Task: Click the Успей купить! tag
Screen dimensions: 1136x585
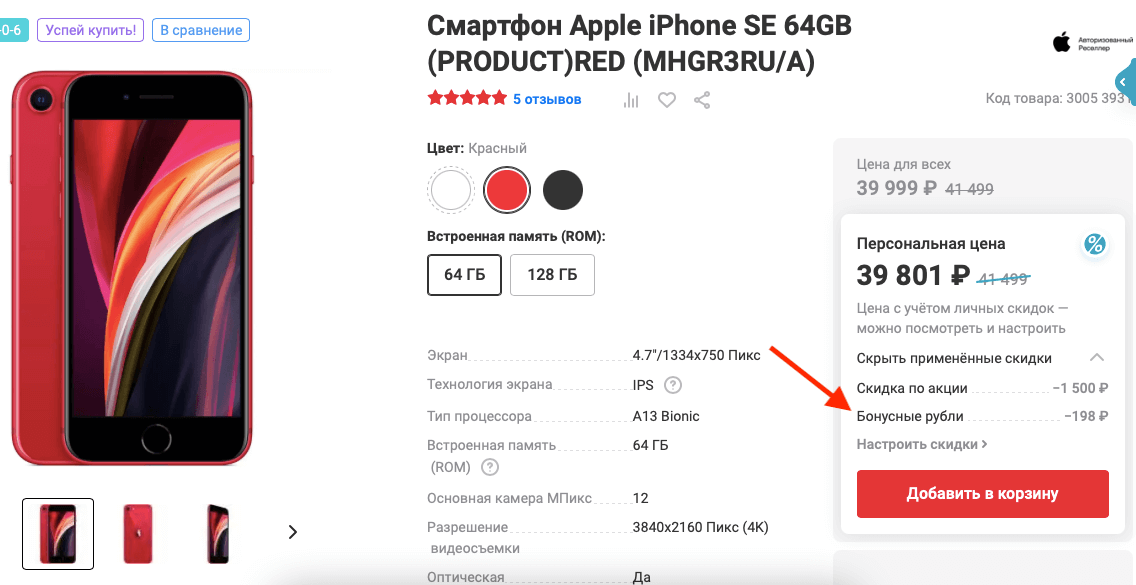Action: (91, 30)
